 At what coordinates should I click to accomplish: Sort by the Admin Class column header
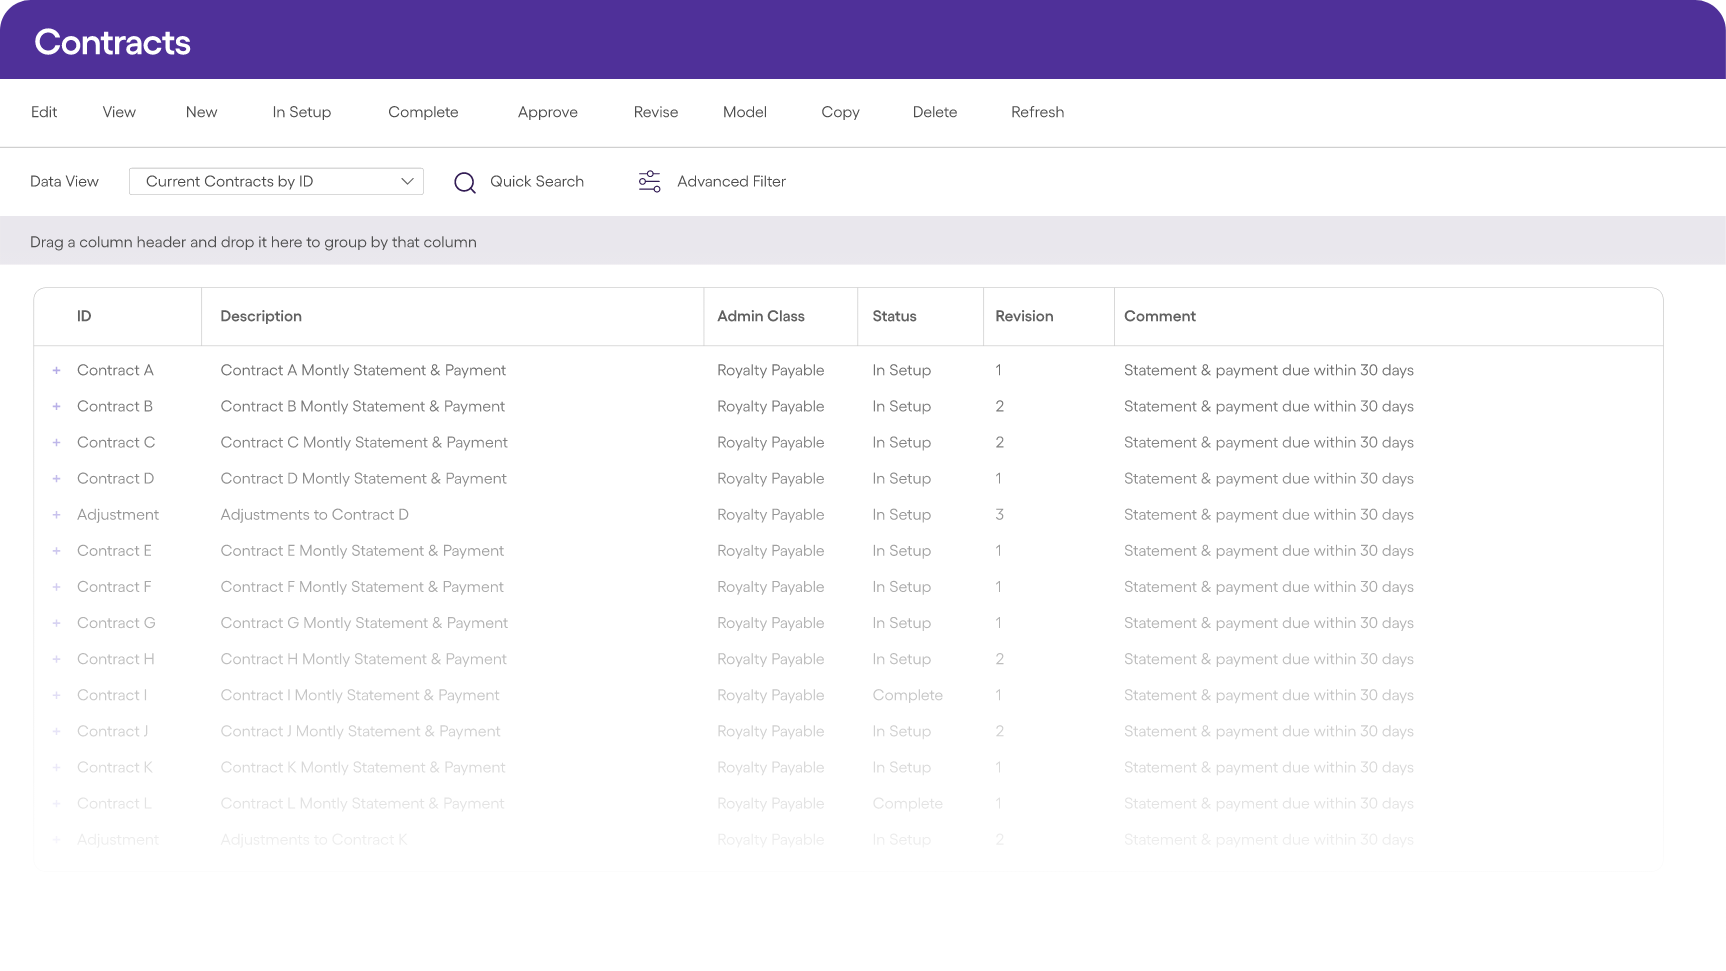[761, 316]
